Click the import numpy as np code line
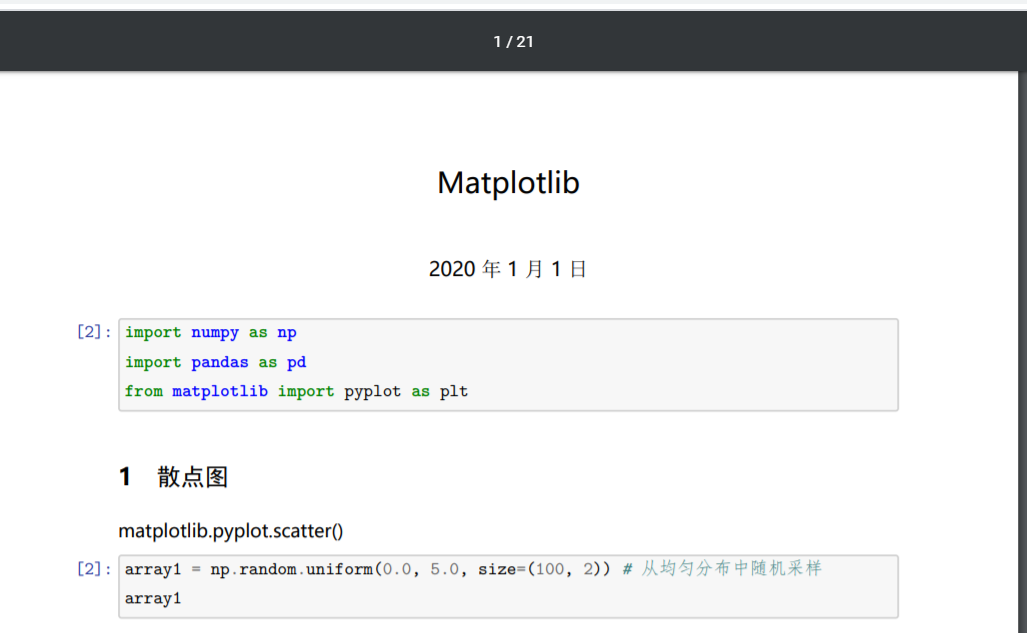1027x633 pixels. click(210, 332)
